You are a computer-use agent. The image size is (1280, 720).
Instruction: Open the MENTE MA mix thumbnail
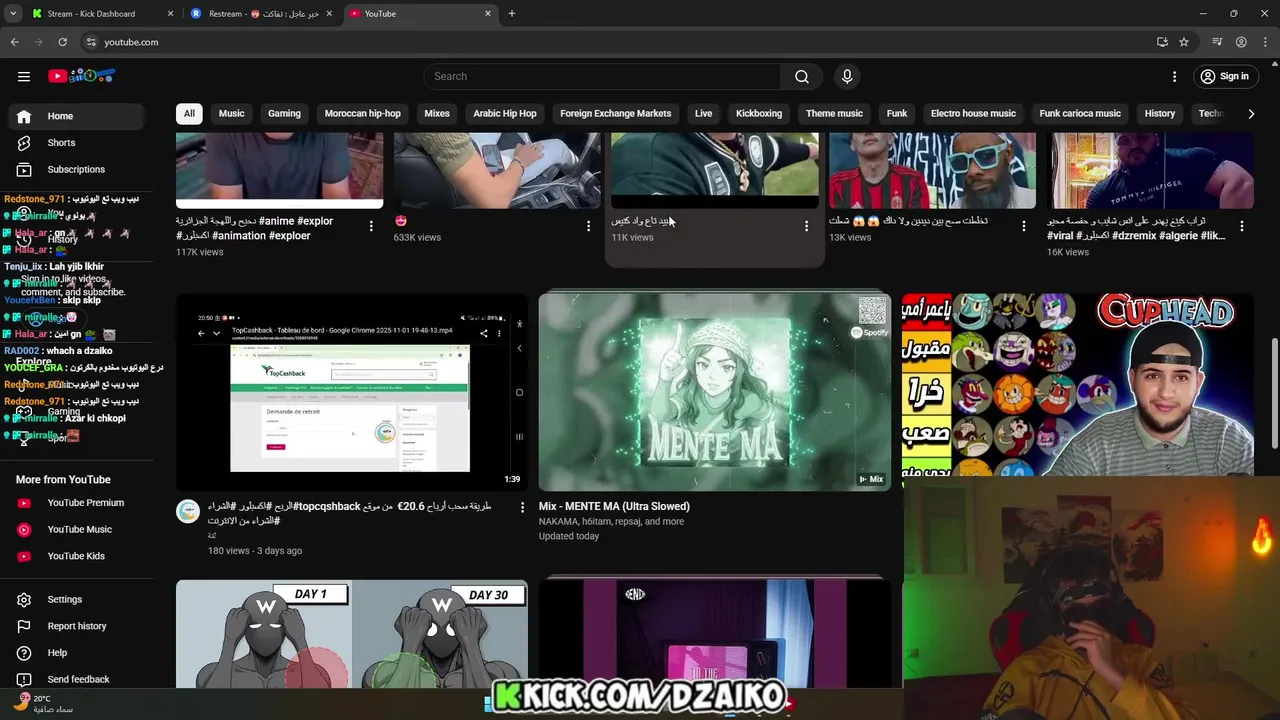[x=715, y=392]
